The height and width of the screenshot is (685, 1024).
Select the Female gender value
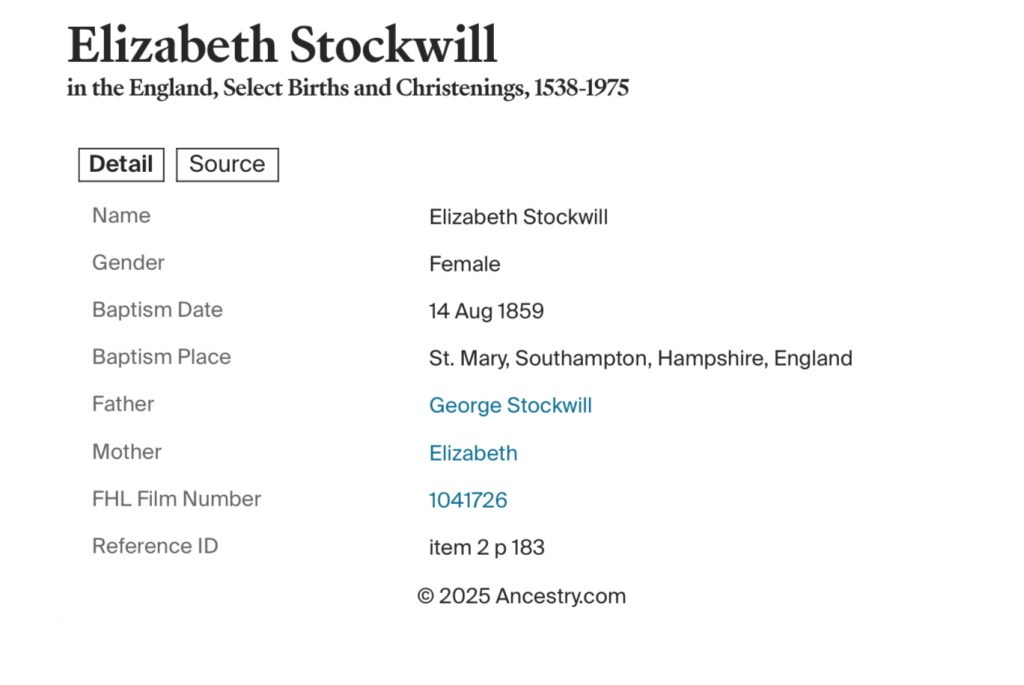pyautogui.click(x=464, y=264)
